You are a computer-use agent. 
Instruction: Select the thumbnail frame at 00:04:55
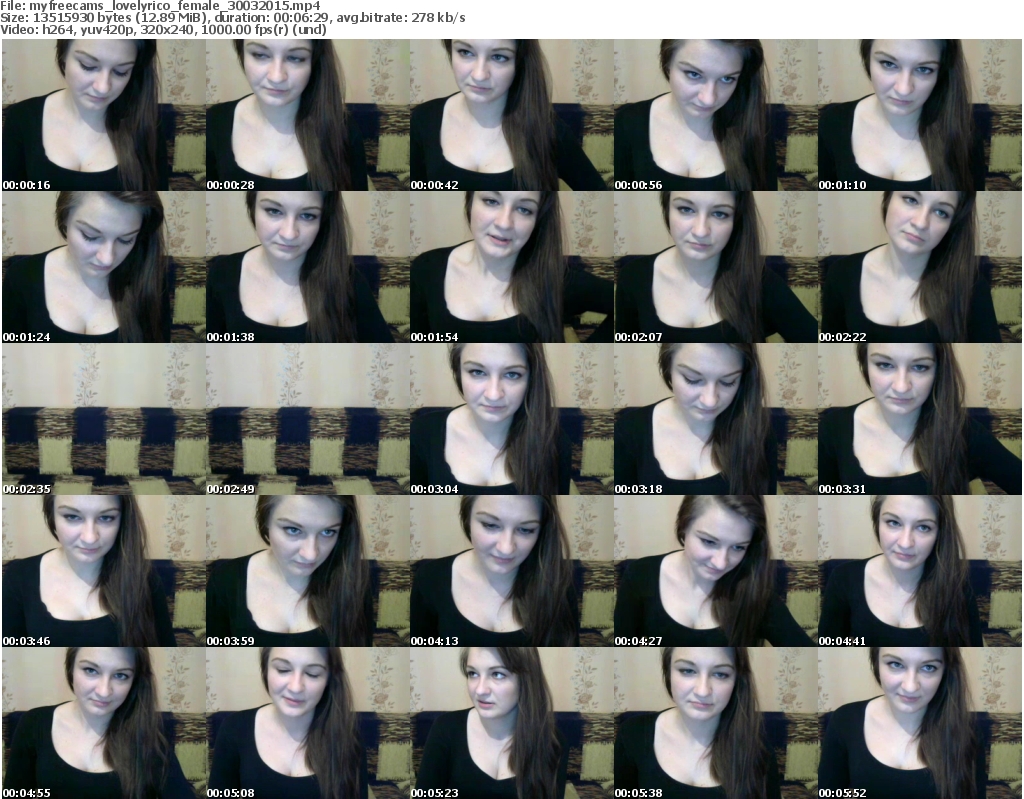[x=104, y=723]
